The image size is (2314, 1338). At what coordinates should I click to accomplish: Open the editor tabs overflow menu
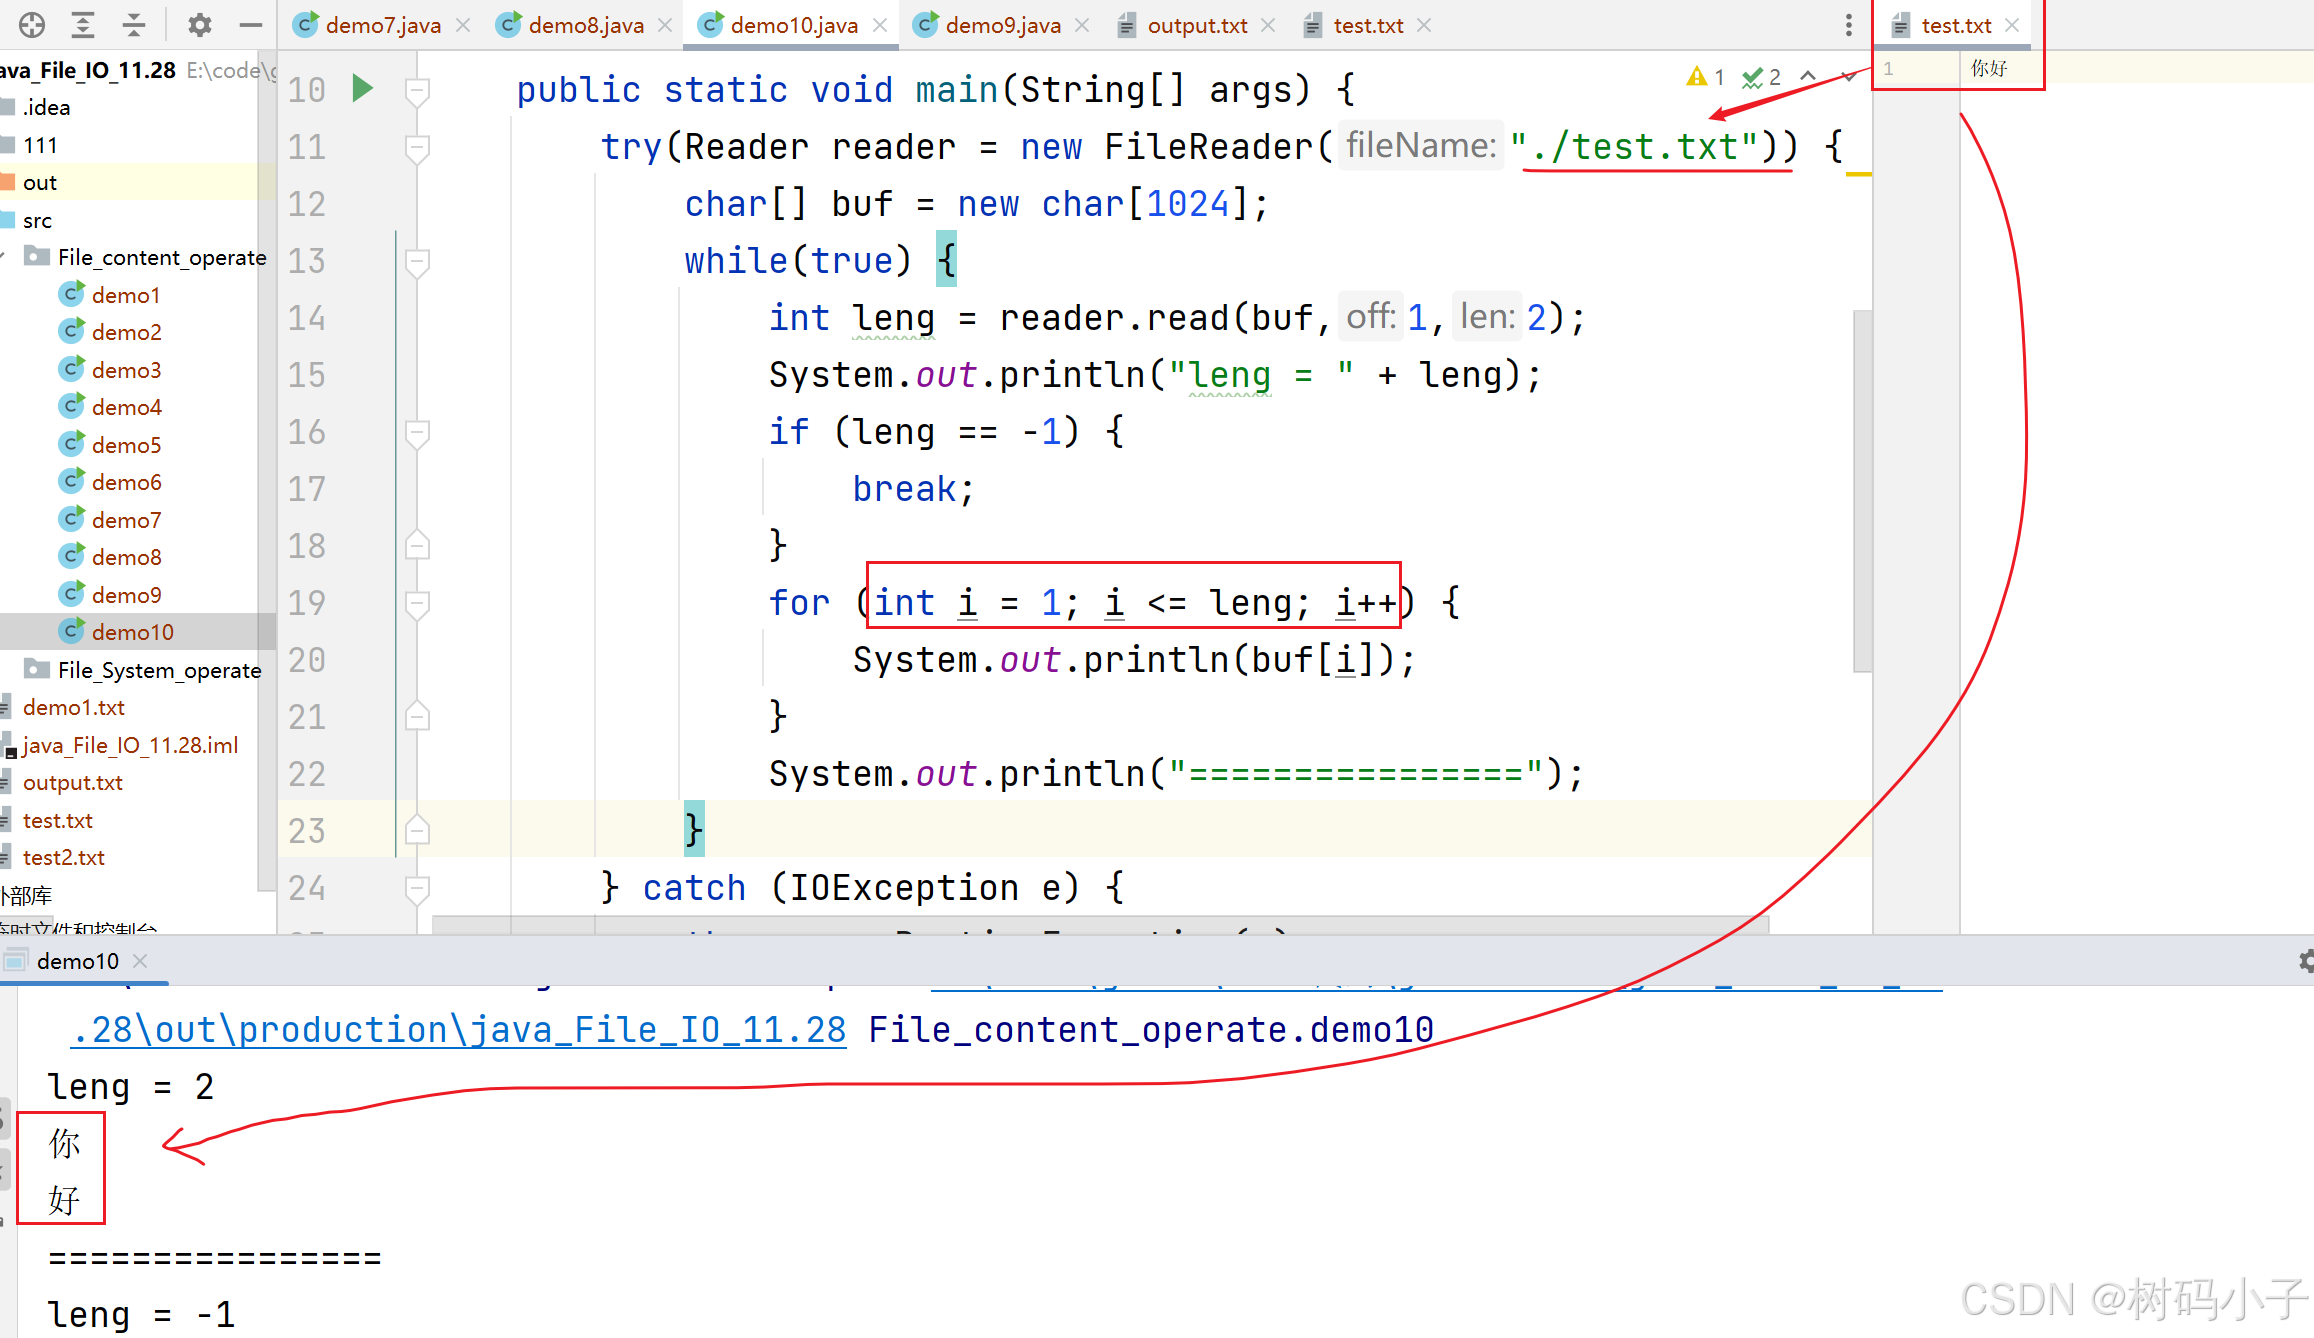click(1848, 25)
